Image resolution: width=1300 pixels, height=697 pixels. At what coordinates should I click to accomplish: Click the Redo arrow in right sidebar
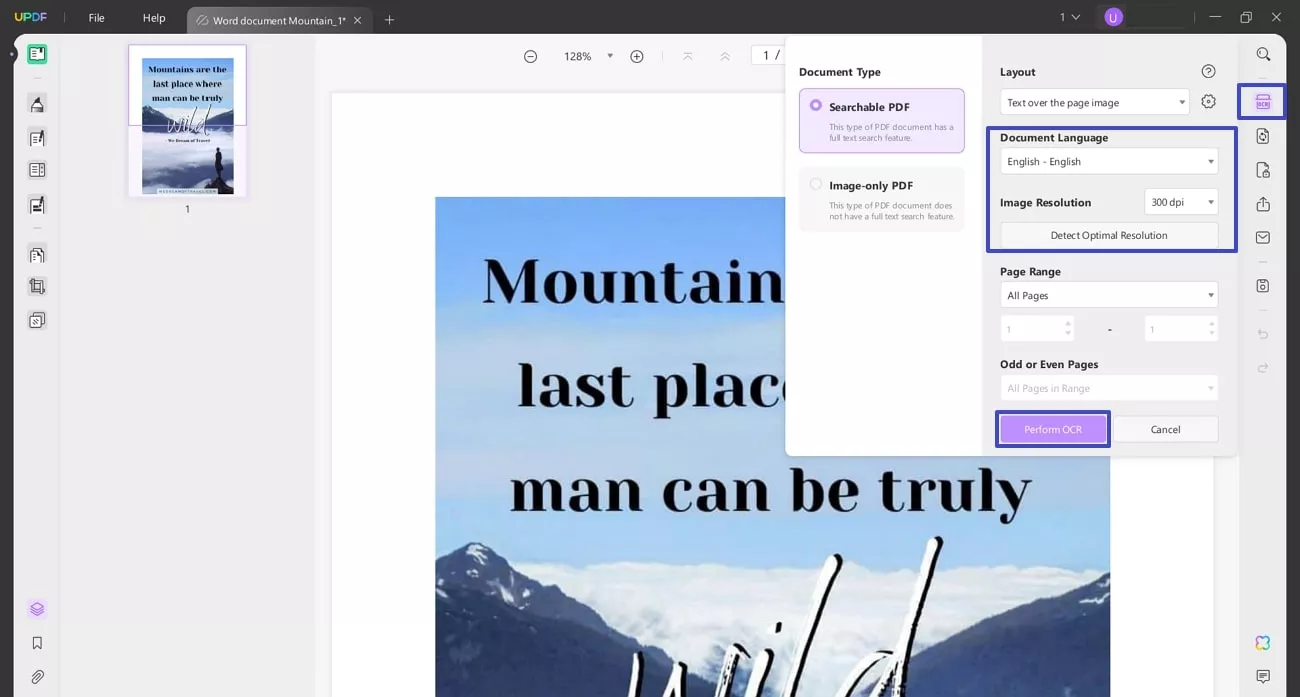(1263, 368)
